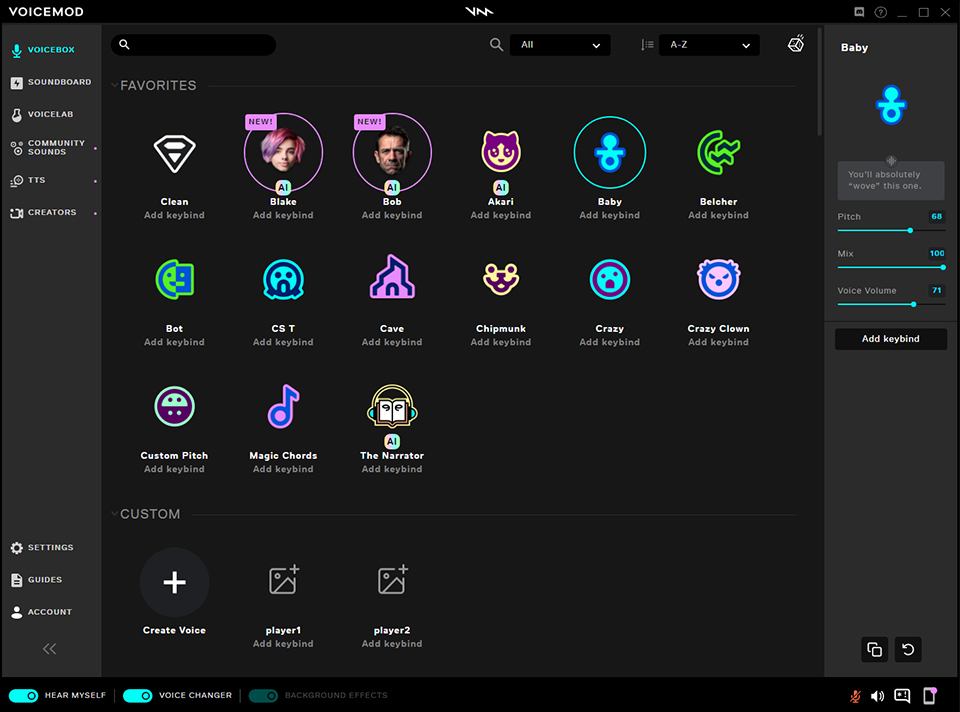The image size is (960, 712).
Task: Toggle the Voice Changer switch
Action: coord(137,695)
